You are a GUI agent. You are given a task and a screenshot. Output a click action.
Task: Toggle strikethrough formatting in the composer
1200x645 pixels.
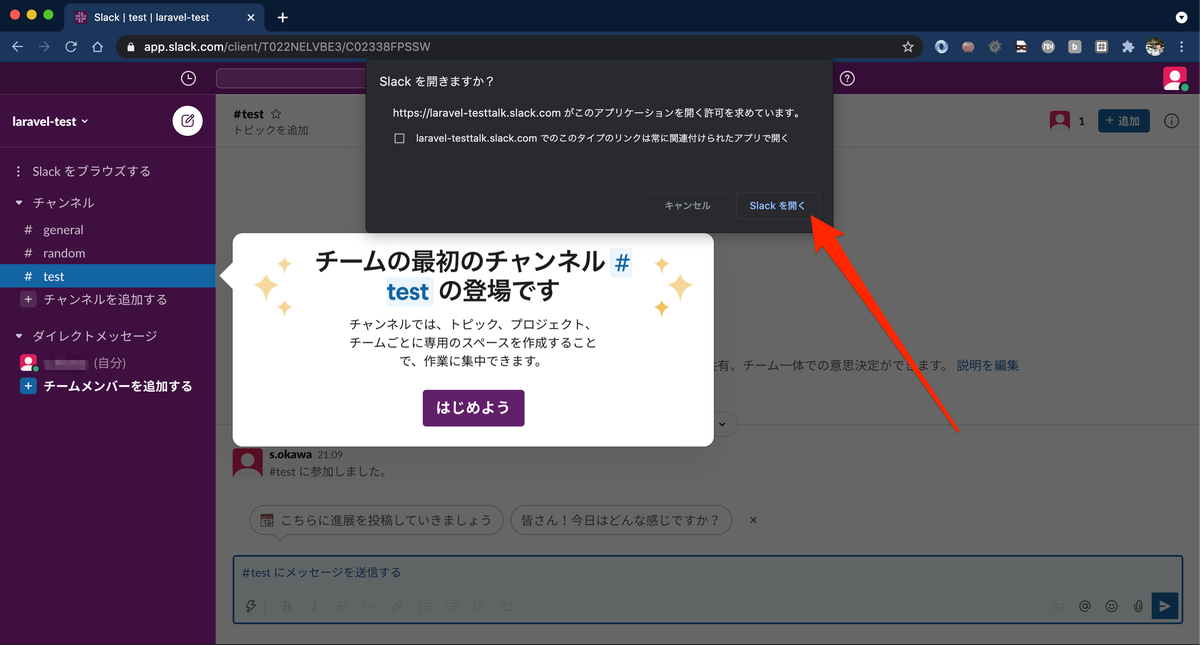tap(342, 606)
